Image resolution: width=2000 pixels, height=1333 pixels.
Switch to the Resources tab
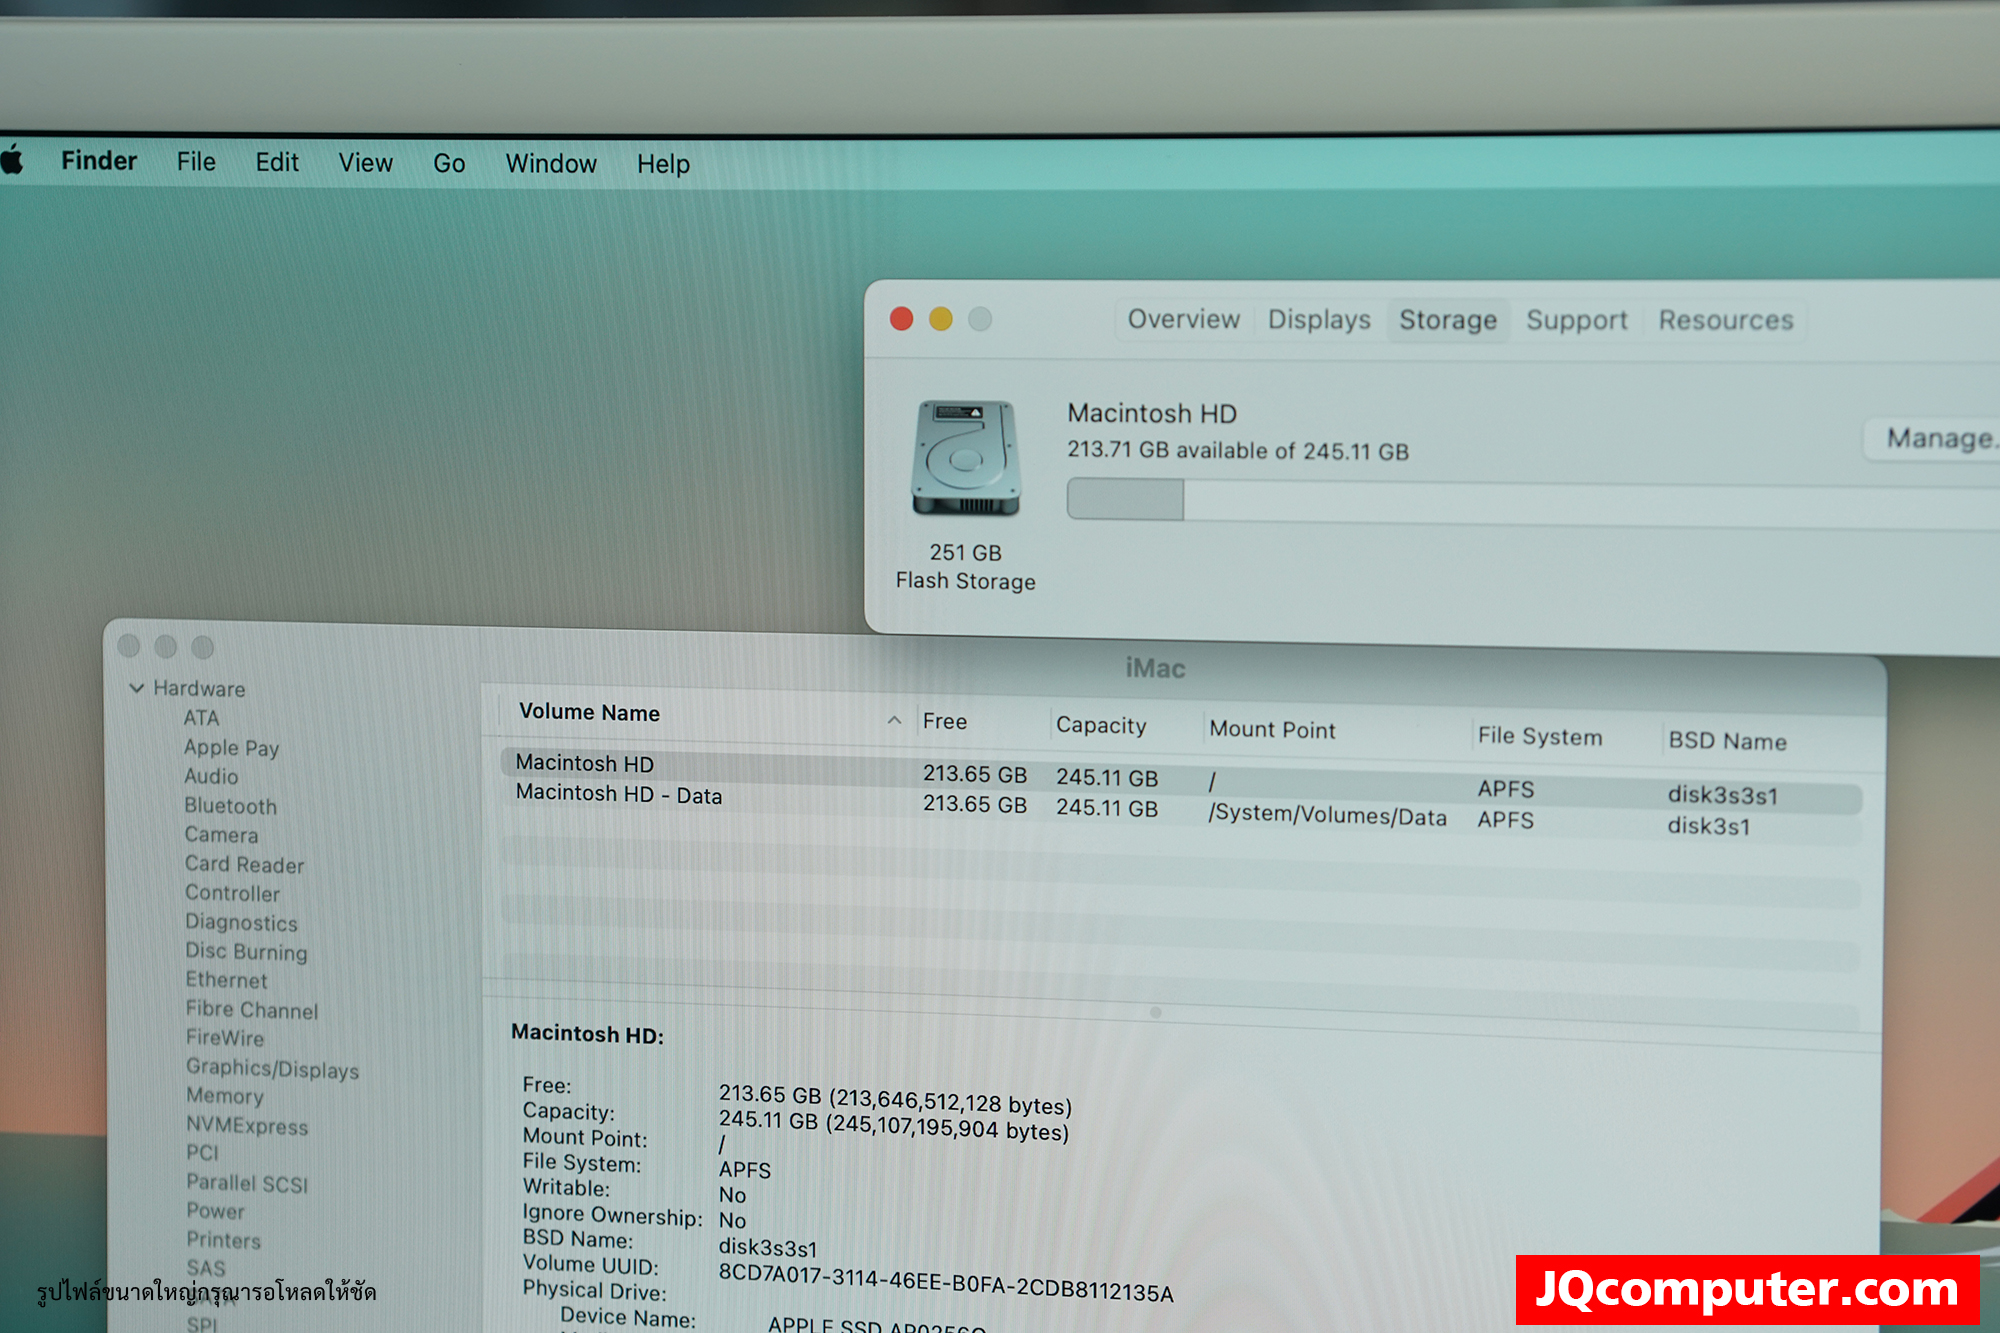[x=1726, y=321]
